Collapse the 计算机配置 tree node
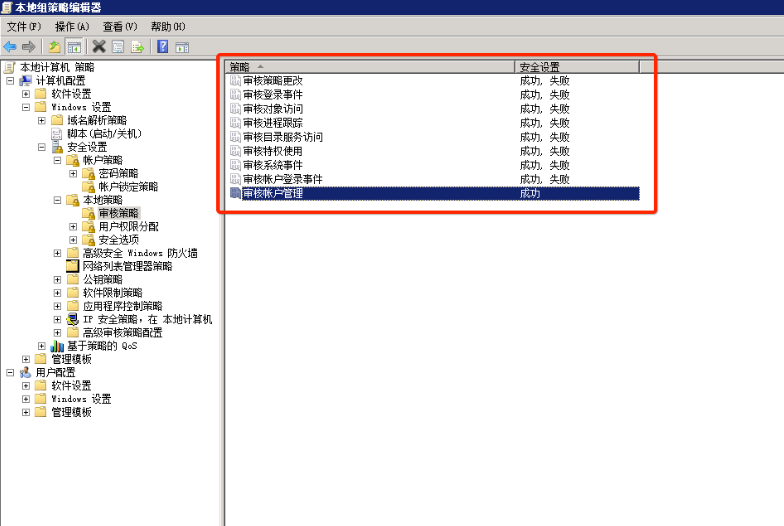784x526 pixels. [x=10, y=80]
